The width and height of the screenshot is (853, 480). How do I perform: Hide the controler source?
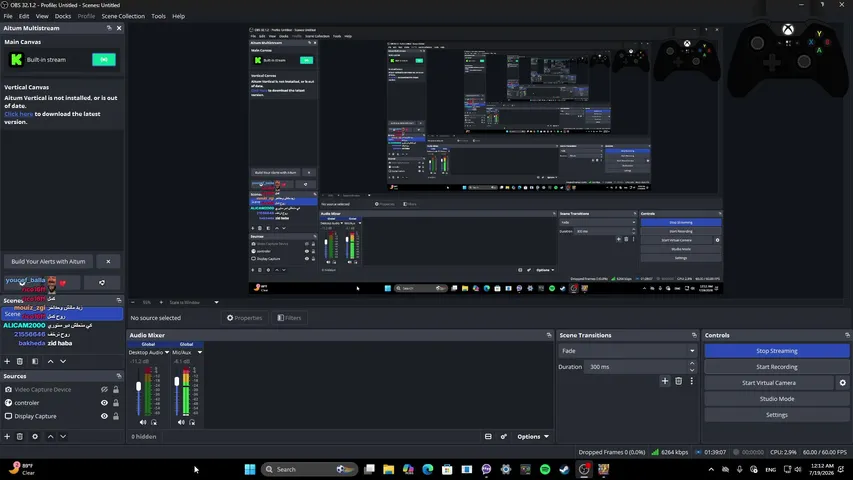104,403
